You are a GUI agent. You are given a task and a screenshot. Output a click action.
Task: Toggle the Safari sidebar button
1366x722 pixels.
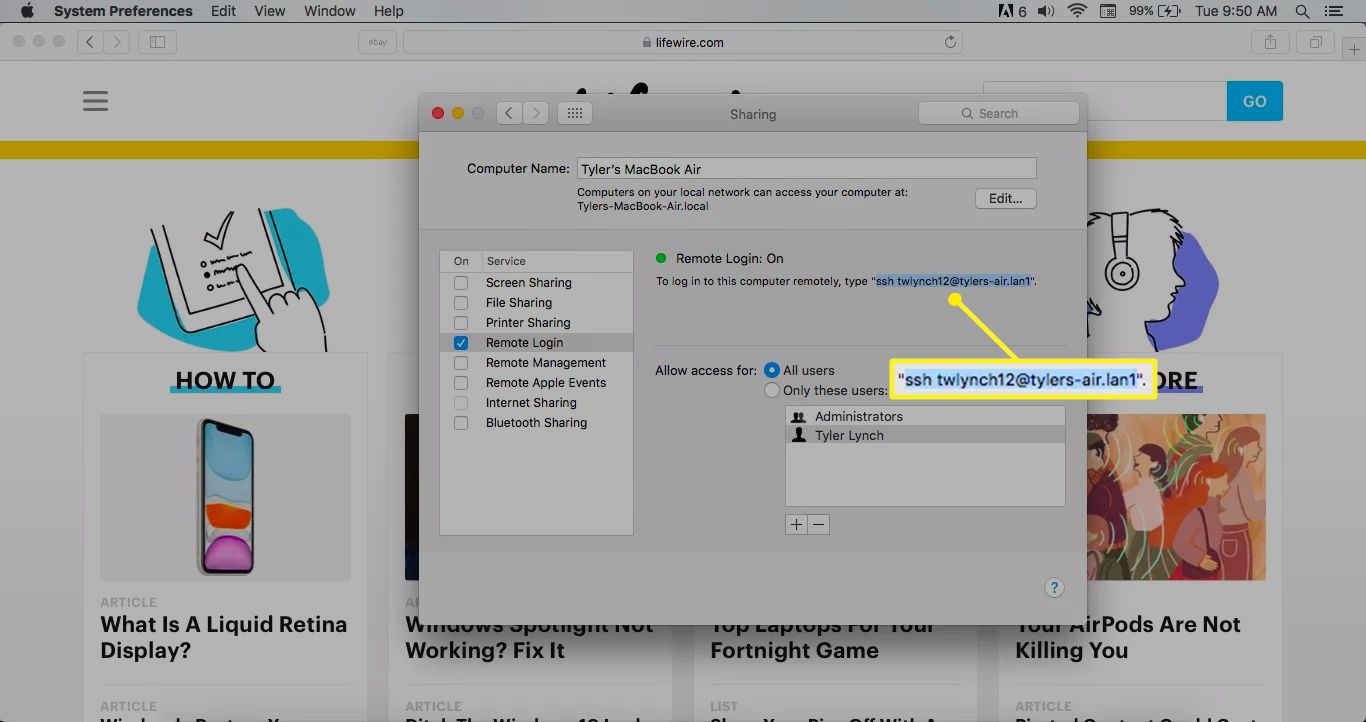[x=157, y=42]
